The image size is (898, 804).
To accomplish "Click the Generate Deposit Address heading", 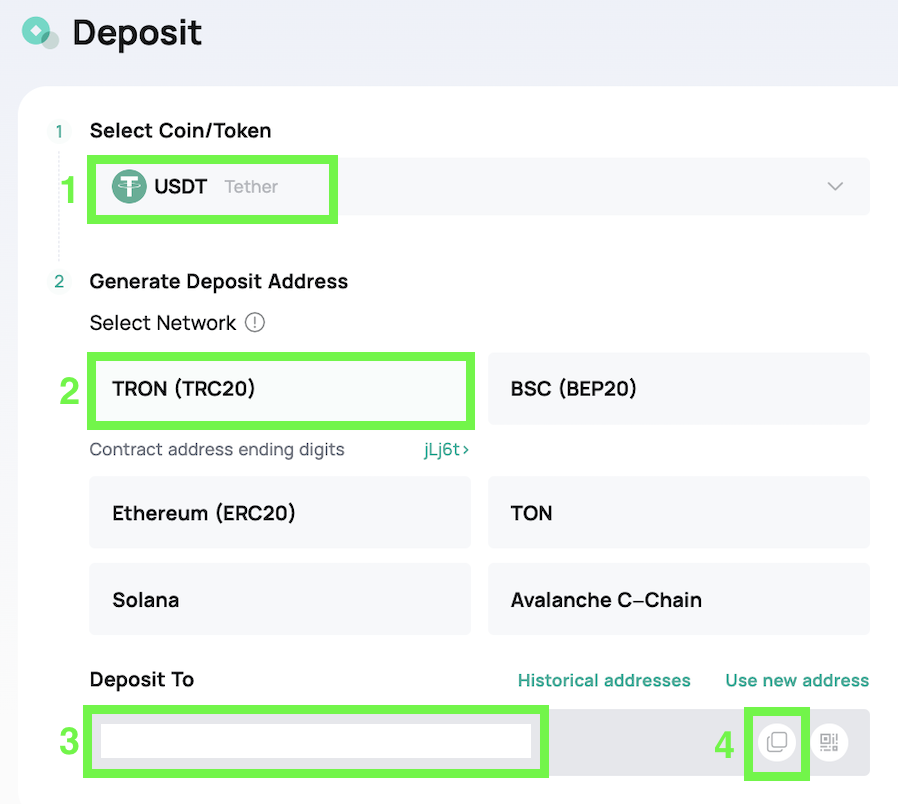I will pos(219,282).
